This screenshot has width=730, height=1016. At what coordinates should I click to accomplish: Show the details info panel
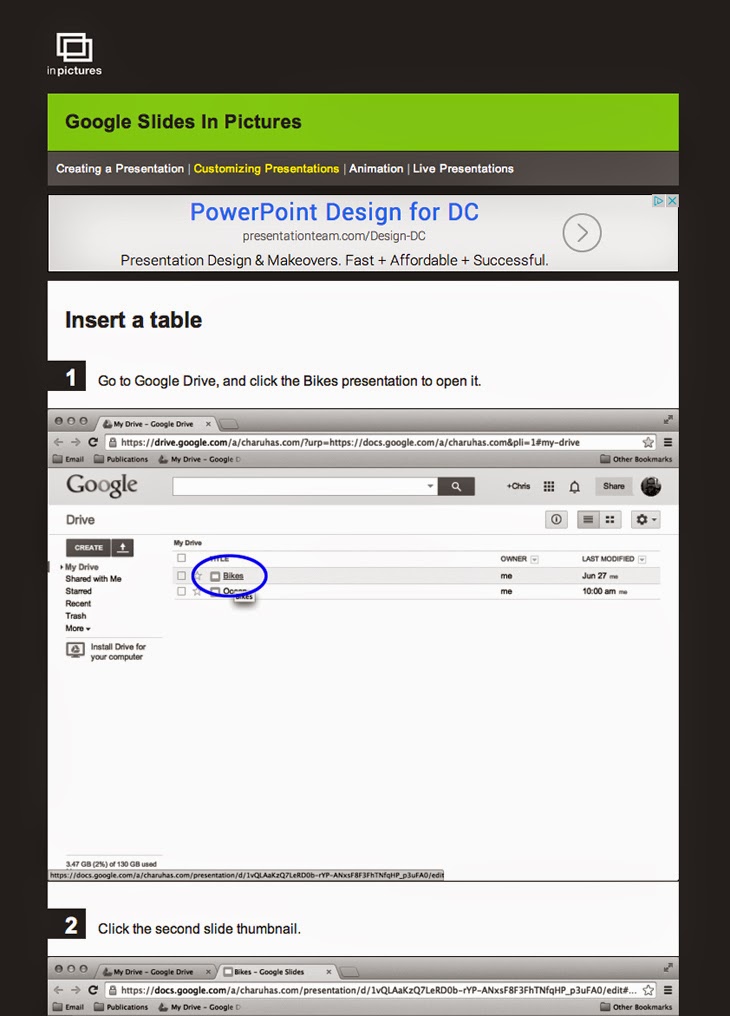556,520
